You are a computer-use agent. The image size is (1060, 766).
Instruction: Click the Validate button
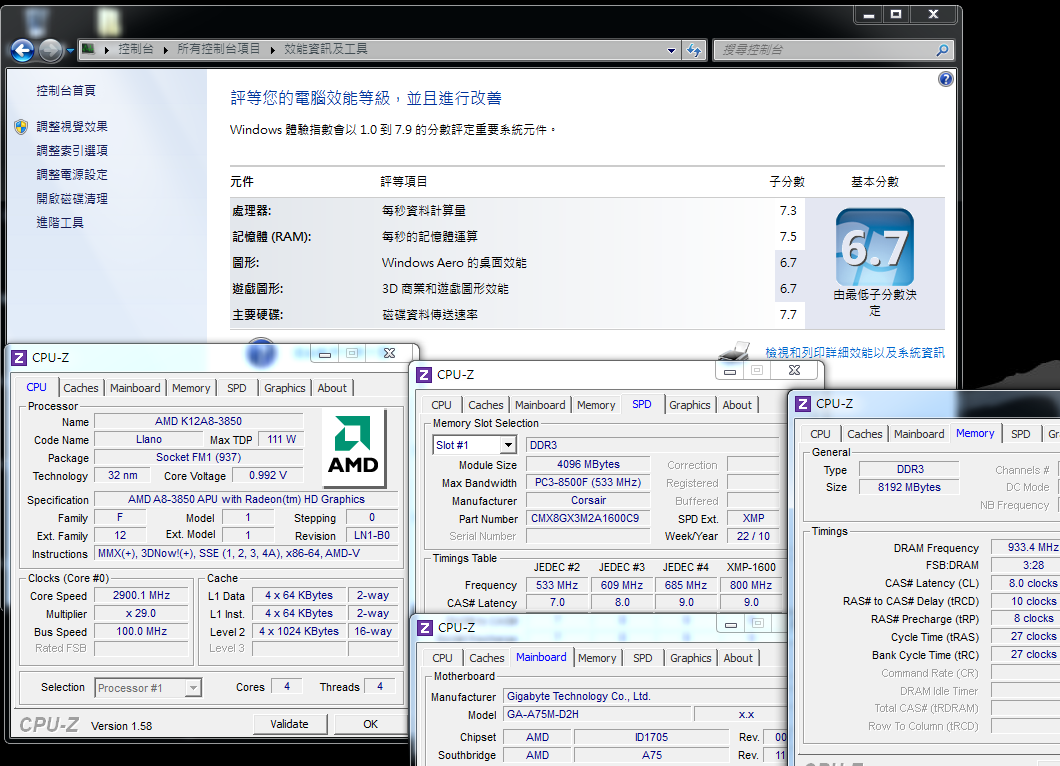pos(289,724)
